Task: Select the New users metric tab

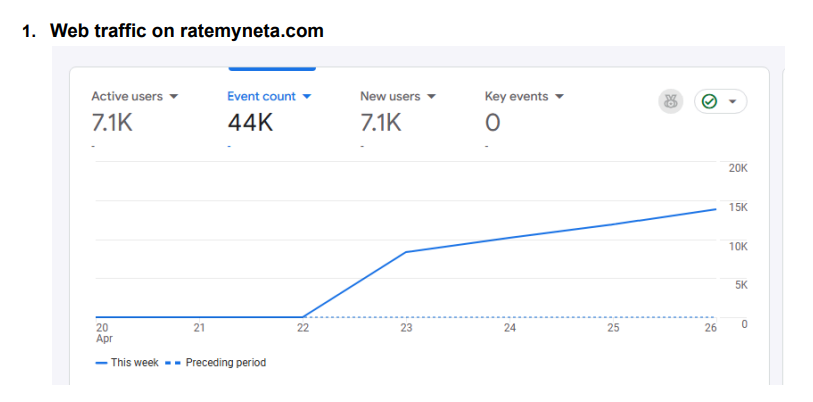Action: pyautogui.click(x=390, y=96)
